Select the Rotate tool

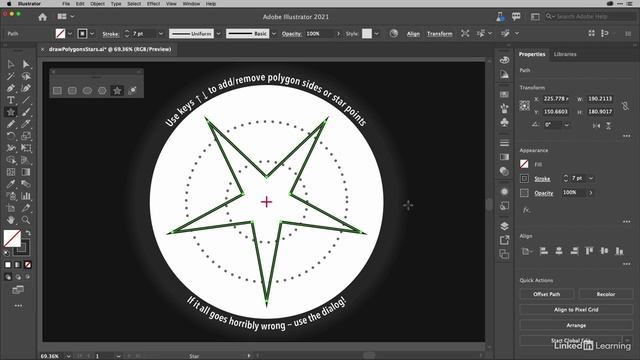(x=11, y=136)
